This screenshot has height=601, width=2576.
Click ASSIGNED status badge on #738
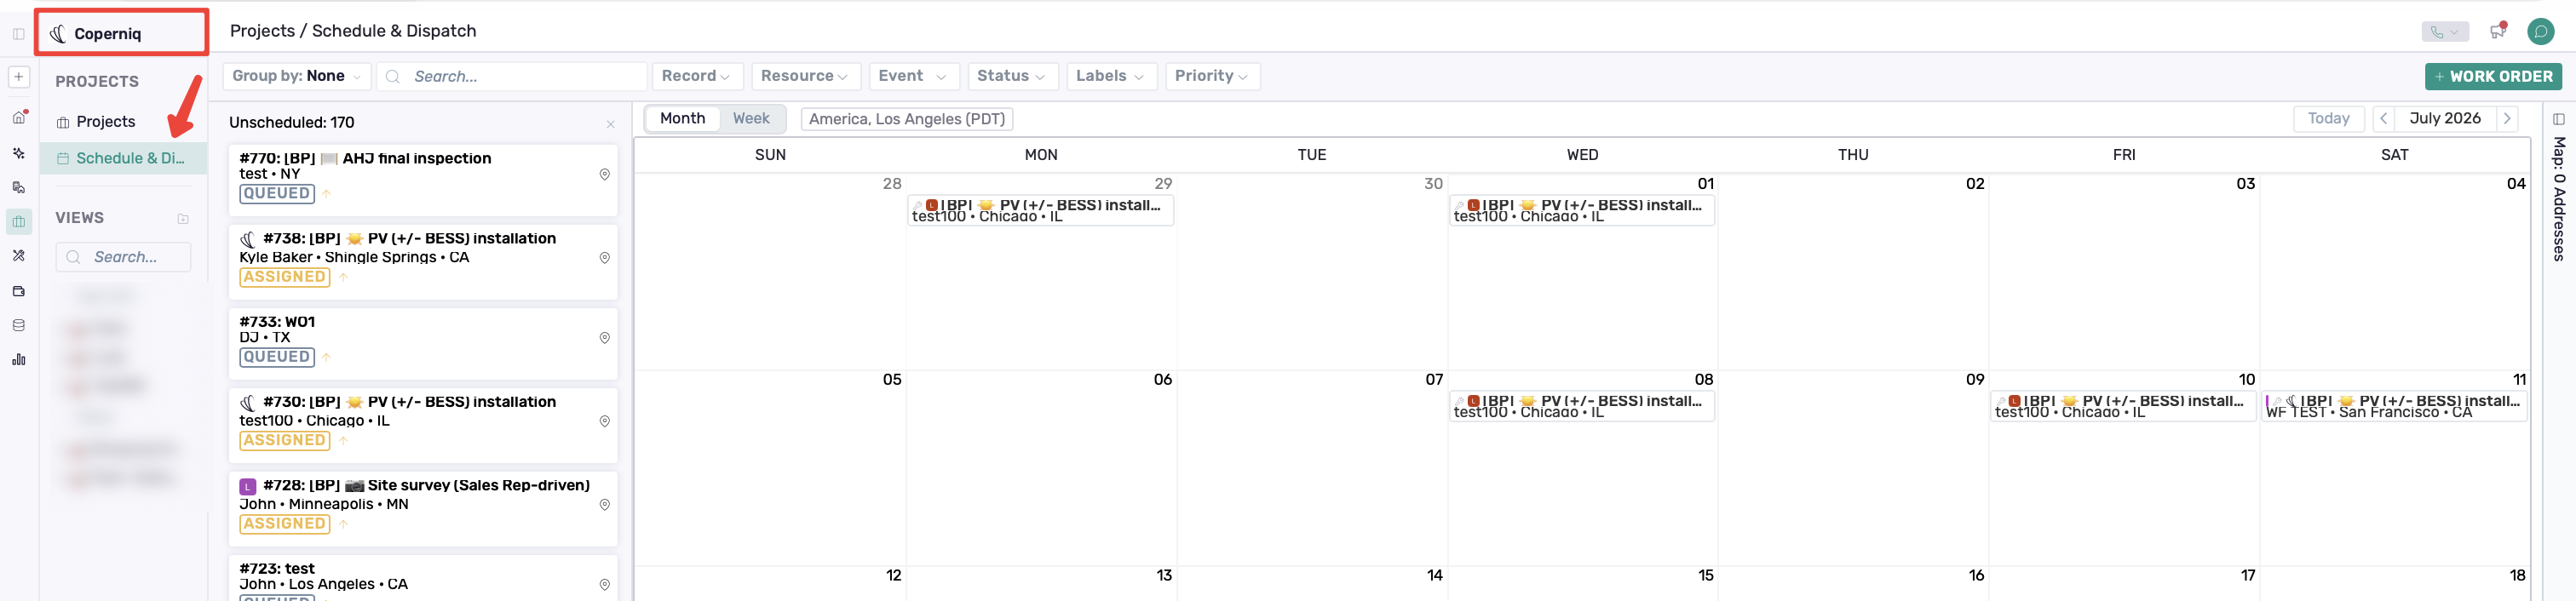pos(285,277)
